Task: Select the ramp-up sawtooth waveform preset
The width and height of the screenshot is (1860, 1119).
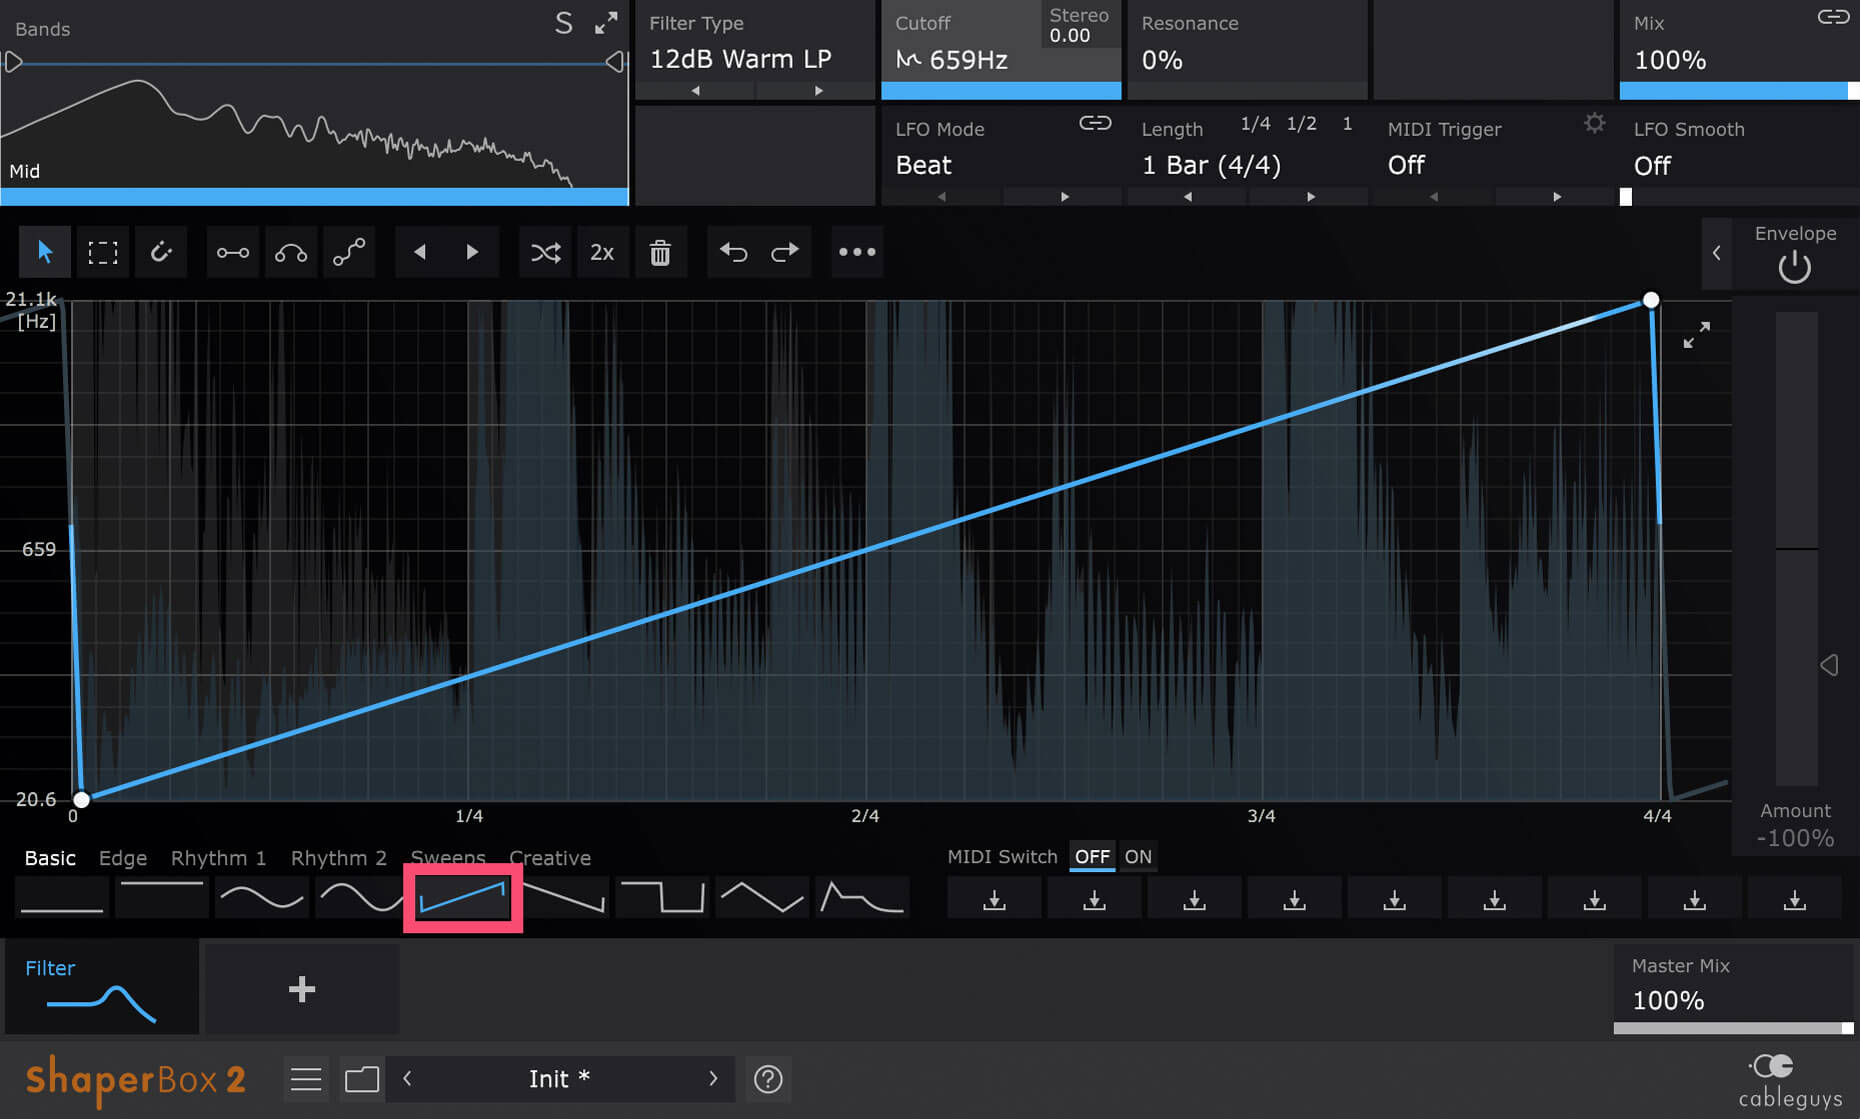Action: click(462, 897)
